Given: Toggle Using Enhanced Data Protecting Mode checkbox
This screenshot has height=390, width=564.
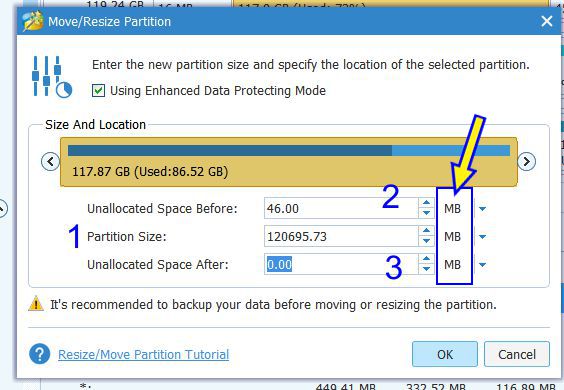Looking at the screenshot, I should [98, 90].
